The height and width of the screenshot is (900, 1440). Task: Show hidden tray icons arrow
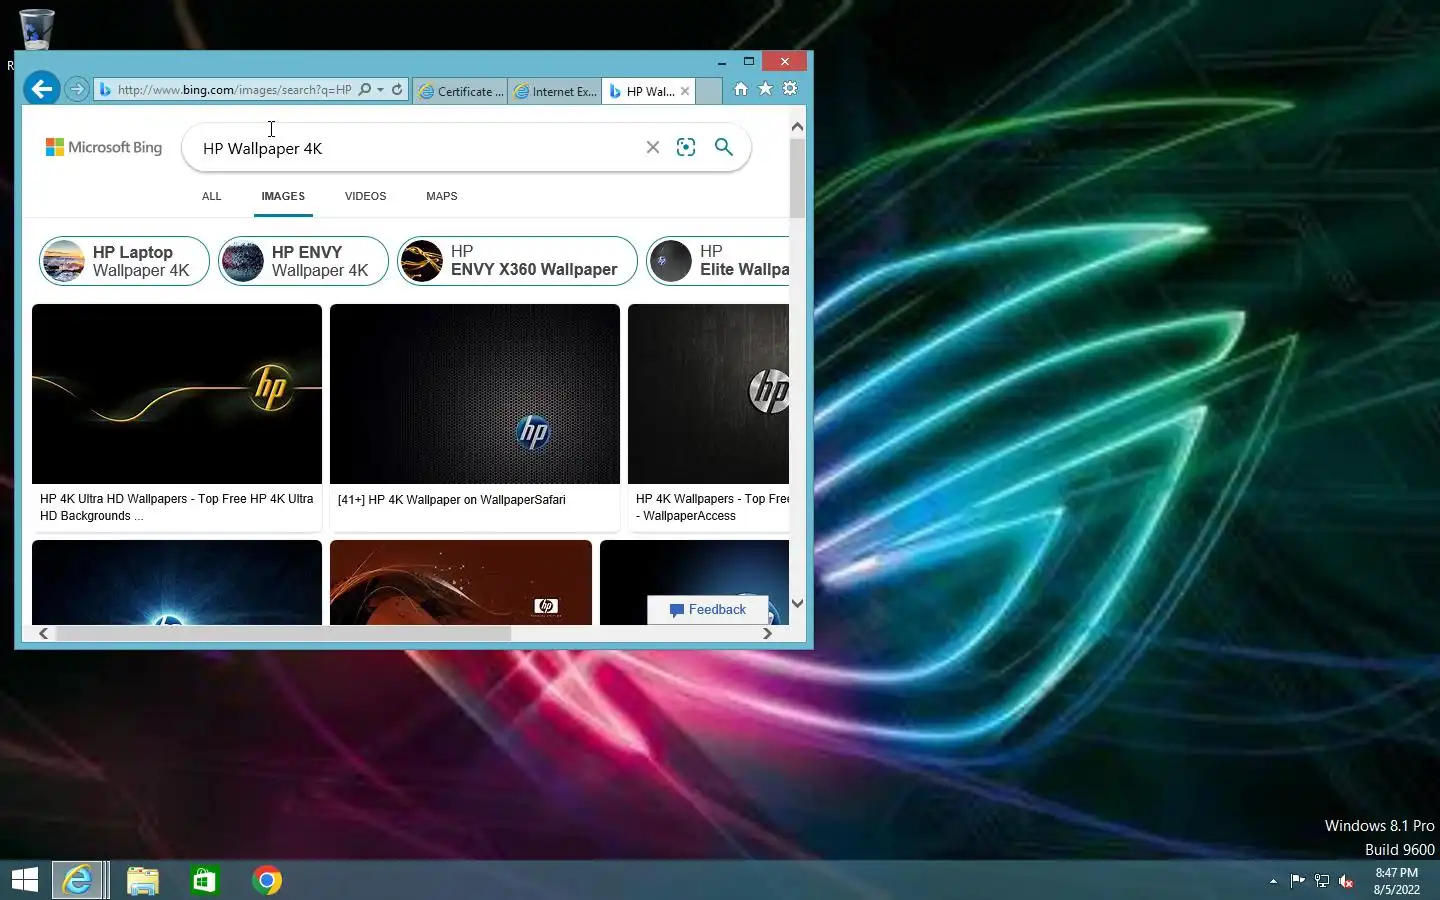point(1273,881)
